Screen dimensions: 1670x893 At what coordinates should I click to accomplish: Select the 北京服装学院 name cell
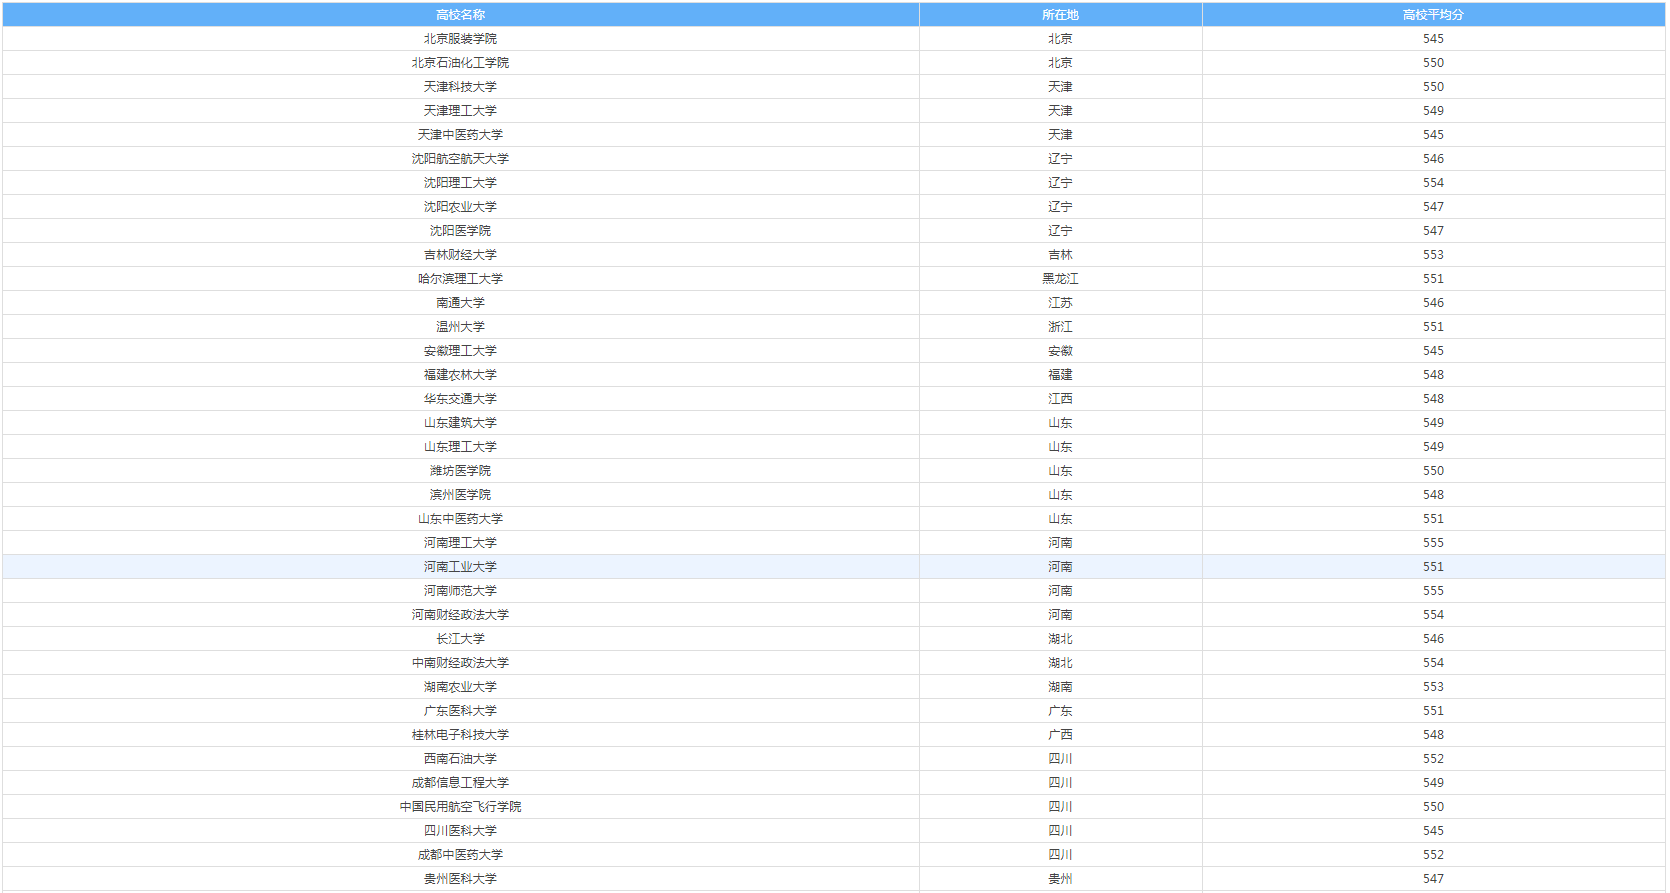click(460, 39)
